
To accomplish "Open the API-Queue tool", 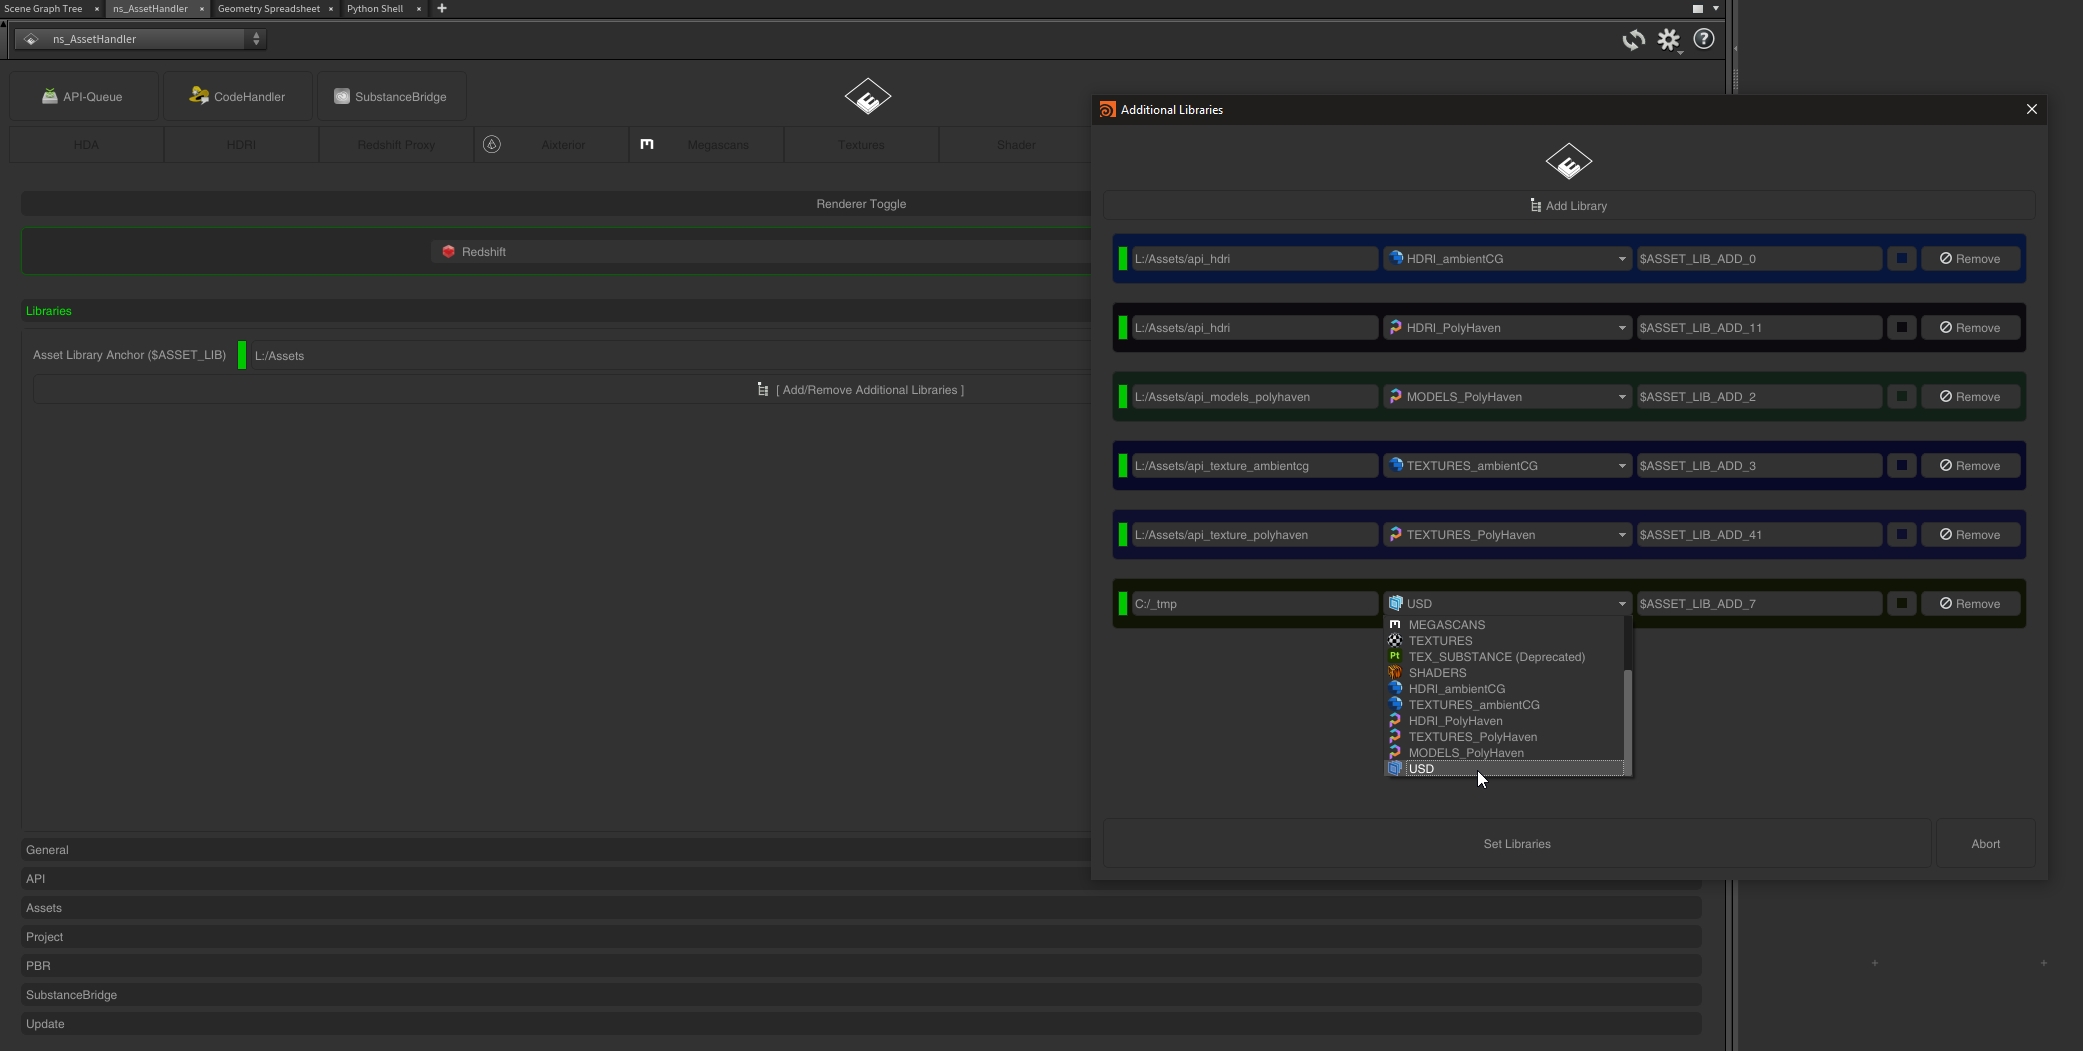I will [83, 97].
